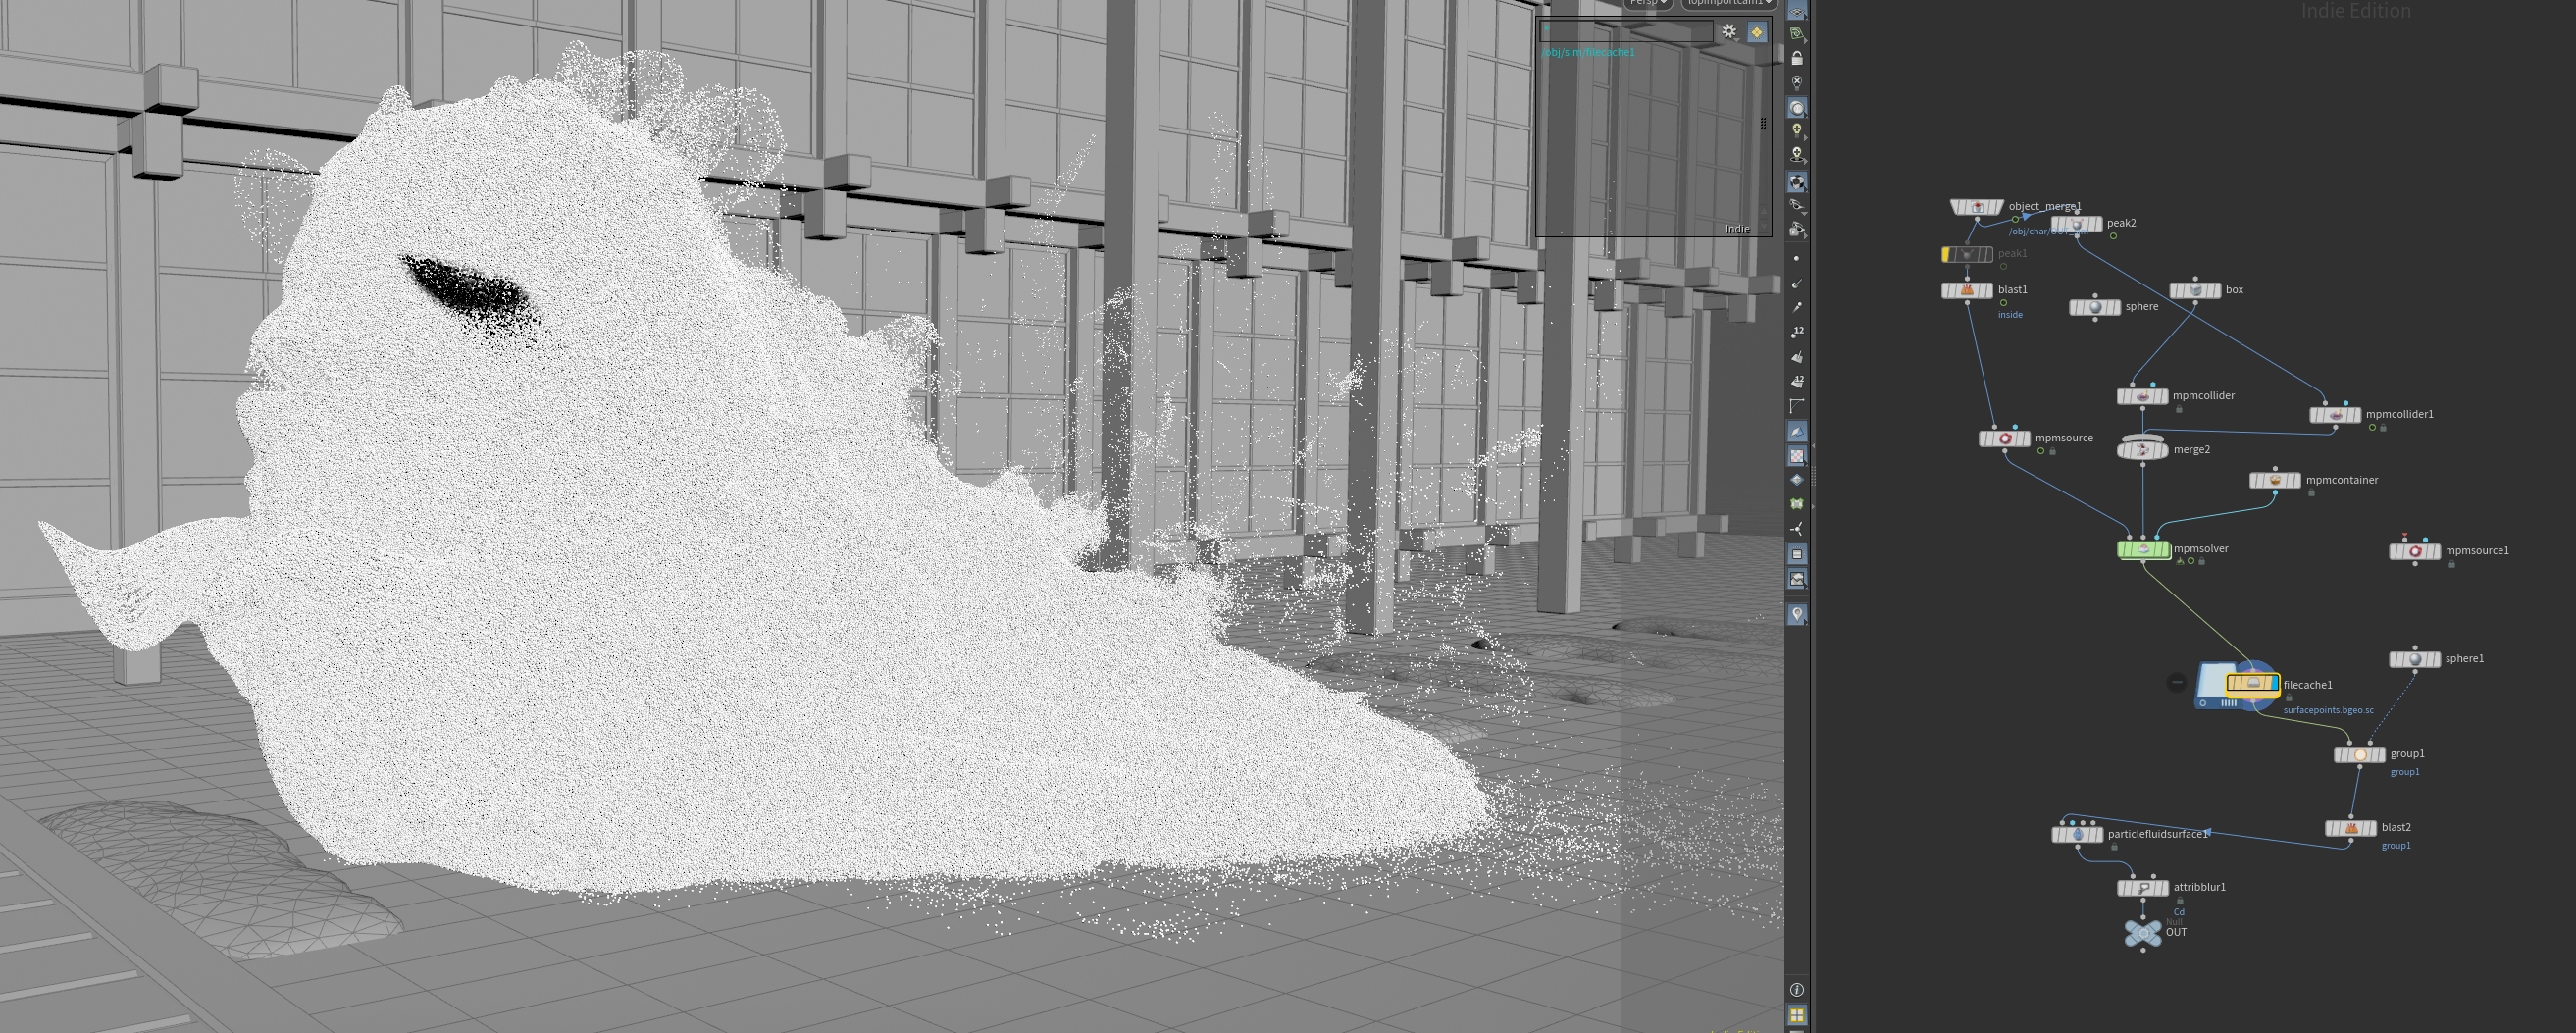
Task: Toggle the primitive hulls curve icon
Action: click(x=1797, y=406)
